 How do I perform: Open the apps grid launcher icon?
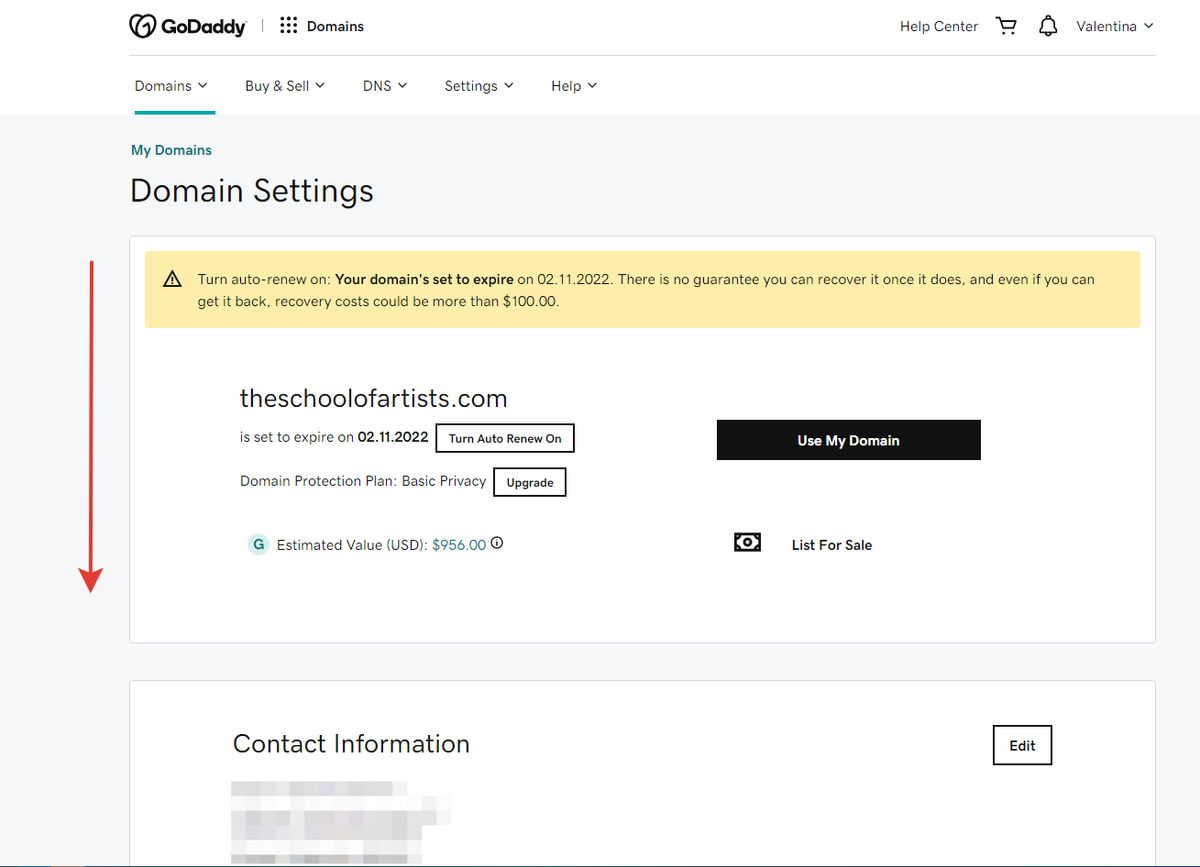289,26
